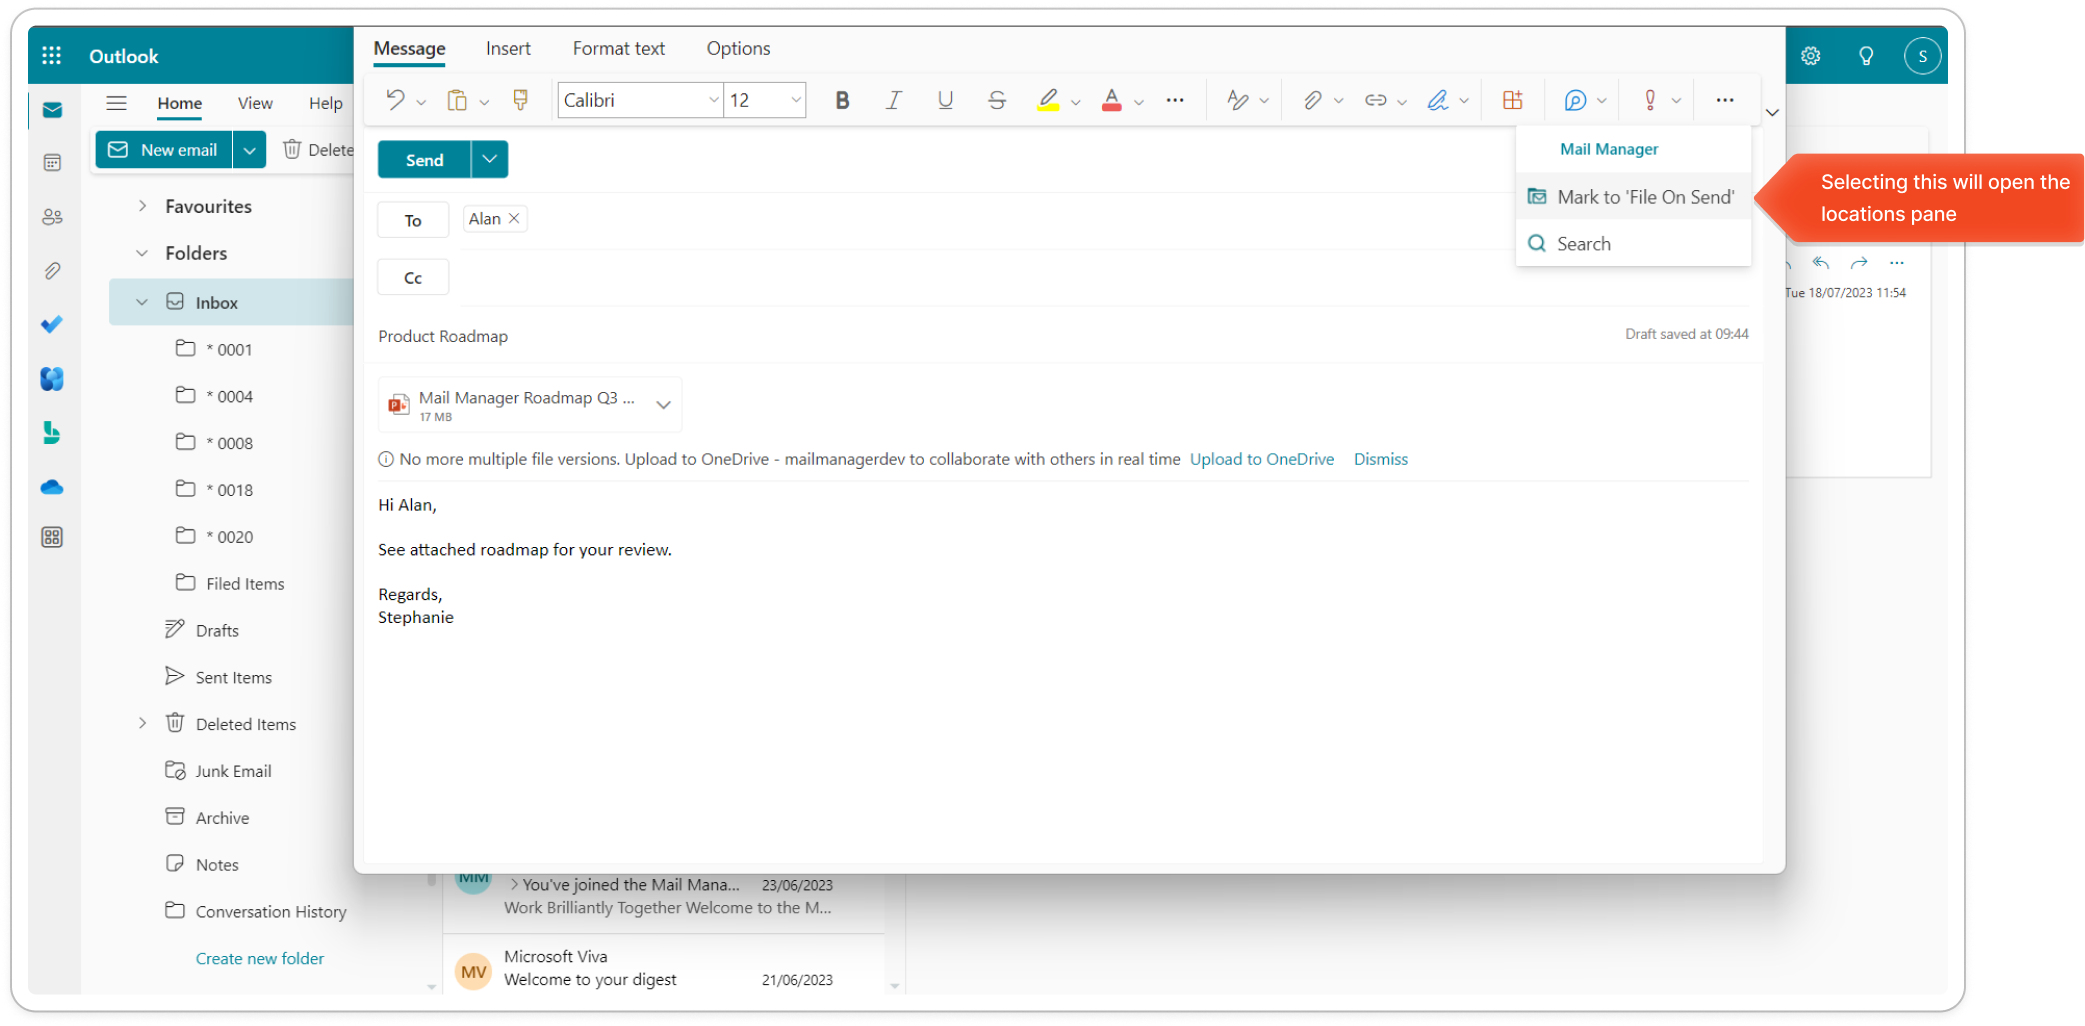
Task: Open People in left app rail
Action: [x=52, y=217]
